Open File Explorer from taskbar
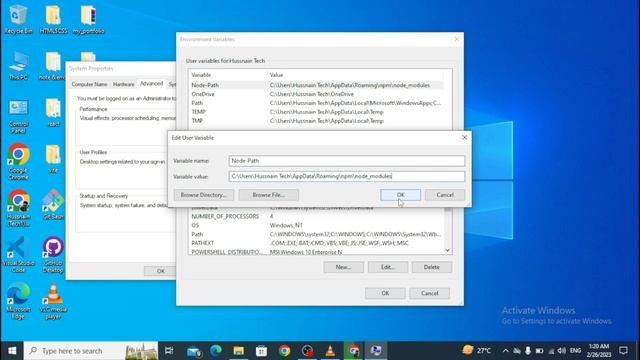Viewport: 640px width, 360px height. (239, 351)
